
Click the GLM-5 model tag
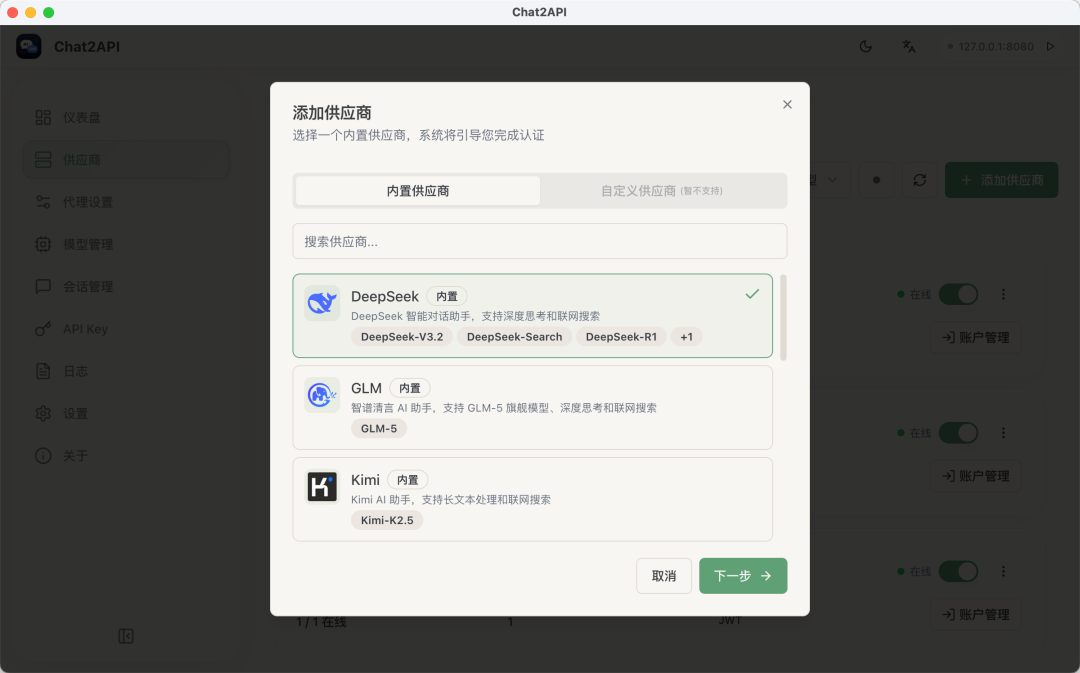(x=379, y=428)
